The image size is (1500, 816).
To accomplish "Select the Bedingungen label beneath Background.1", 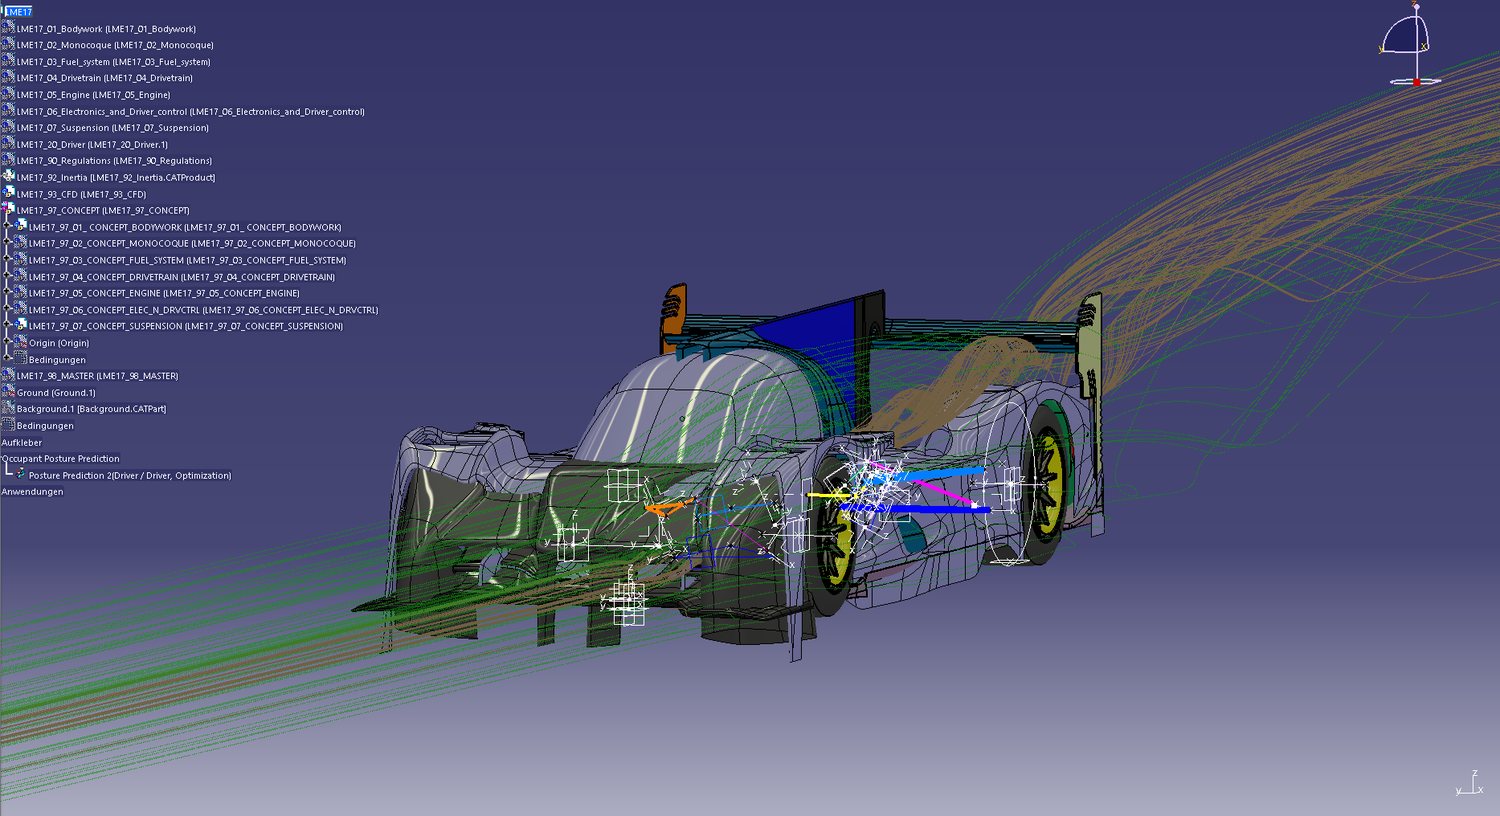I will [x=45, y=426].
